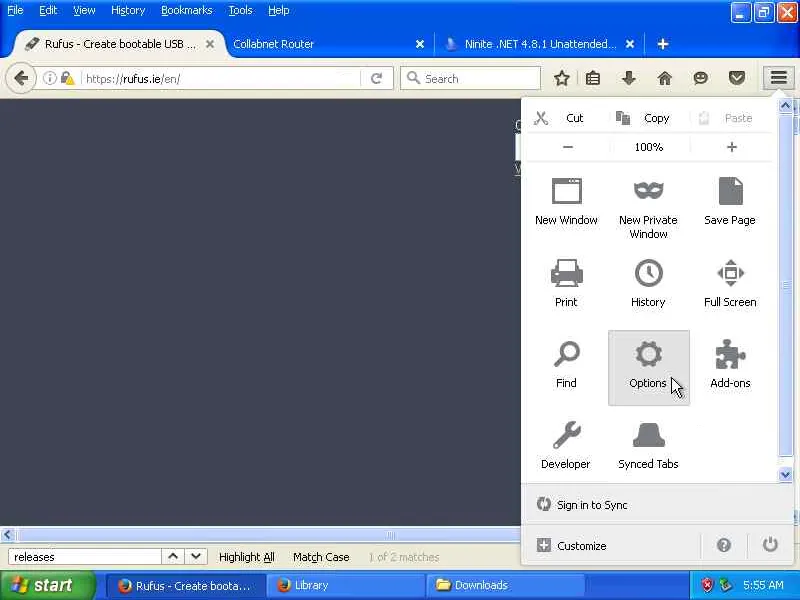Find next match down arrow
Viewport: 800px width, 600px height.
point(196,557)
